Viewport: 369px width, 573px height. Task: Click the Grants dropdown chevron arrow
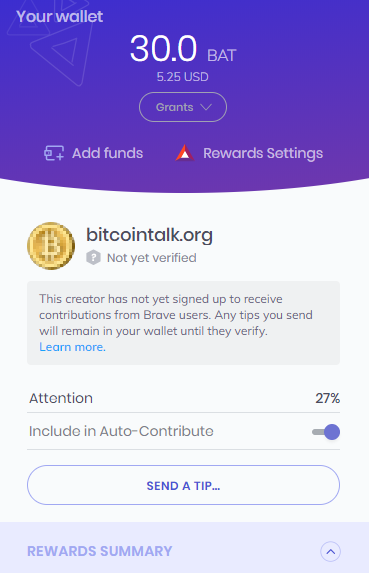click(x=206, y=107)
